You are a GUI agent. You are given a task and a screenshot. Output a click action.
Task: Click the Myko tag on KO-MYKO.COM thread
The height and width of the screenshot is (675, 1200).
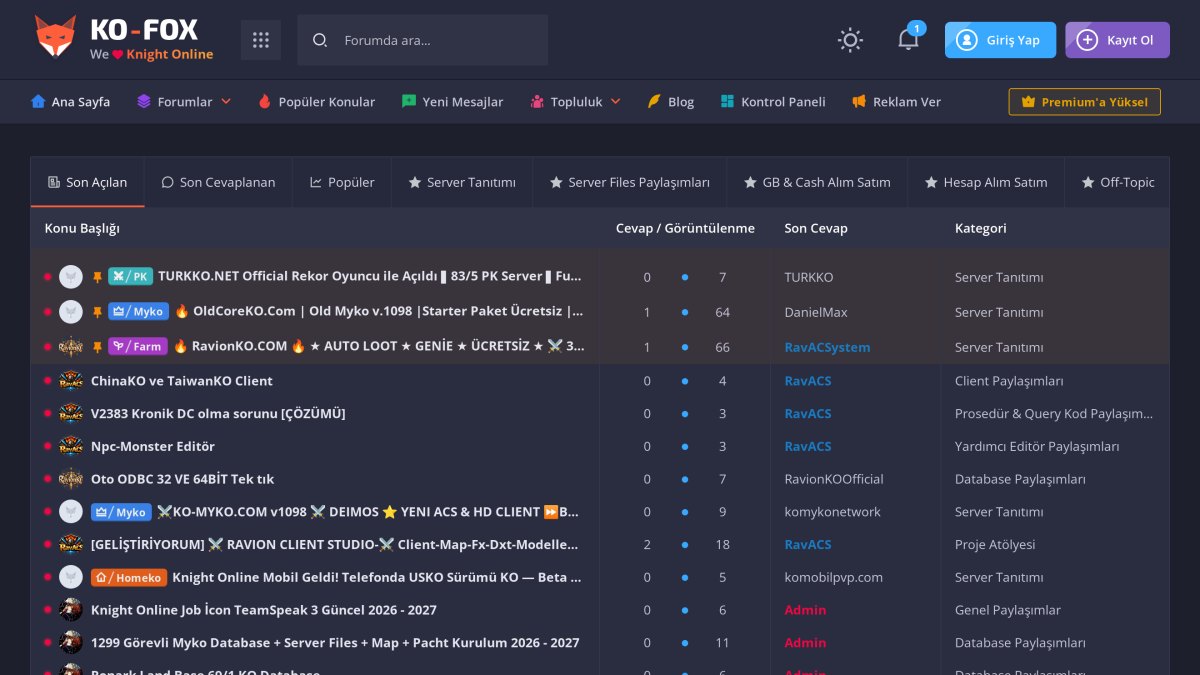coord(121,512)
